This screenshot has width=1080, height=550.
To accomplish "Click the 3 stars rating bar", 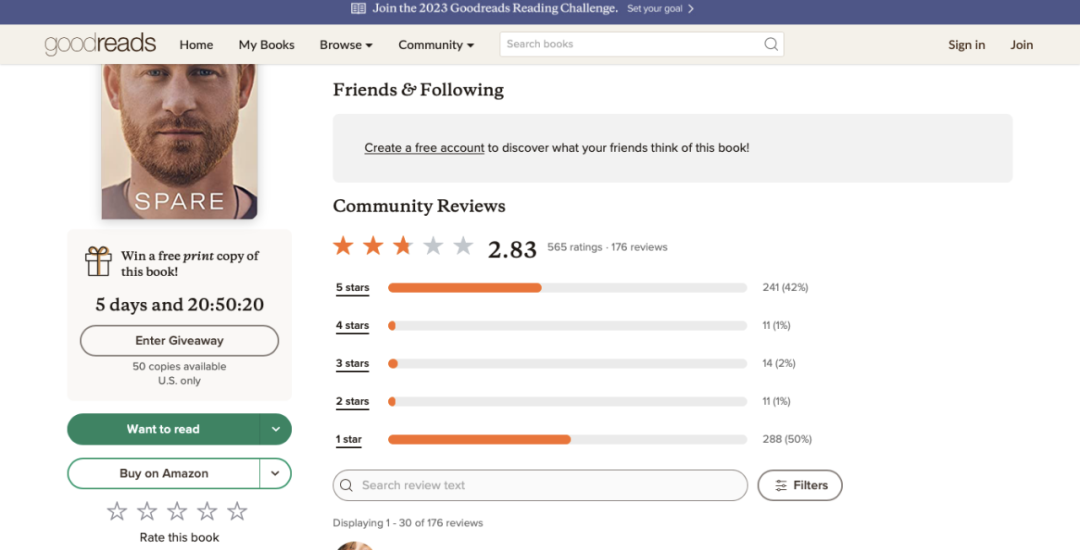I will 568,363.
